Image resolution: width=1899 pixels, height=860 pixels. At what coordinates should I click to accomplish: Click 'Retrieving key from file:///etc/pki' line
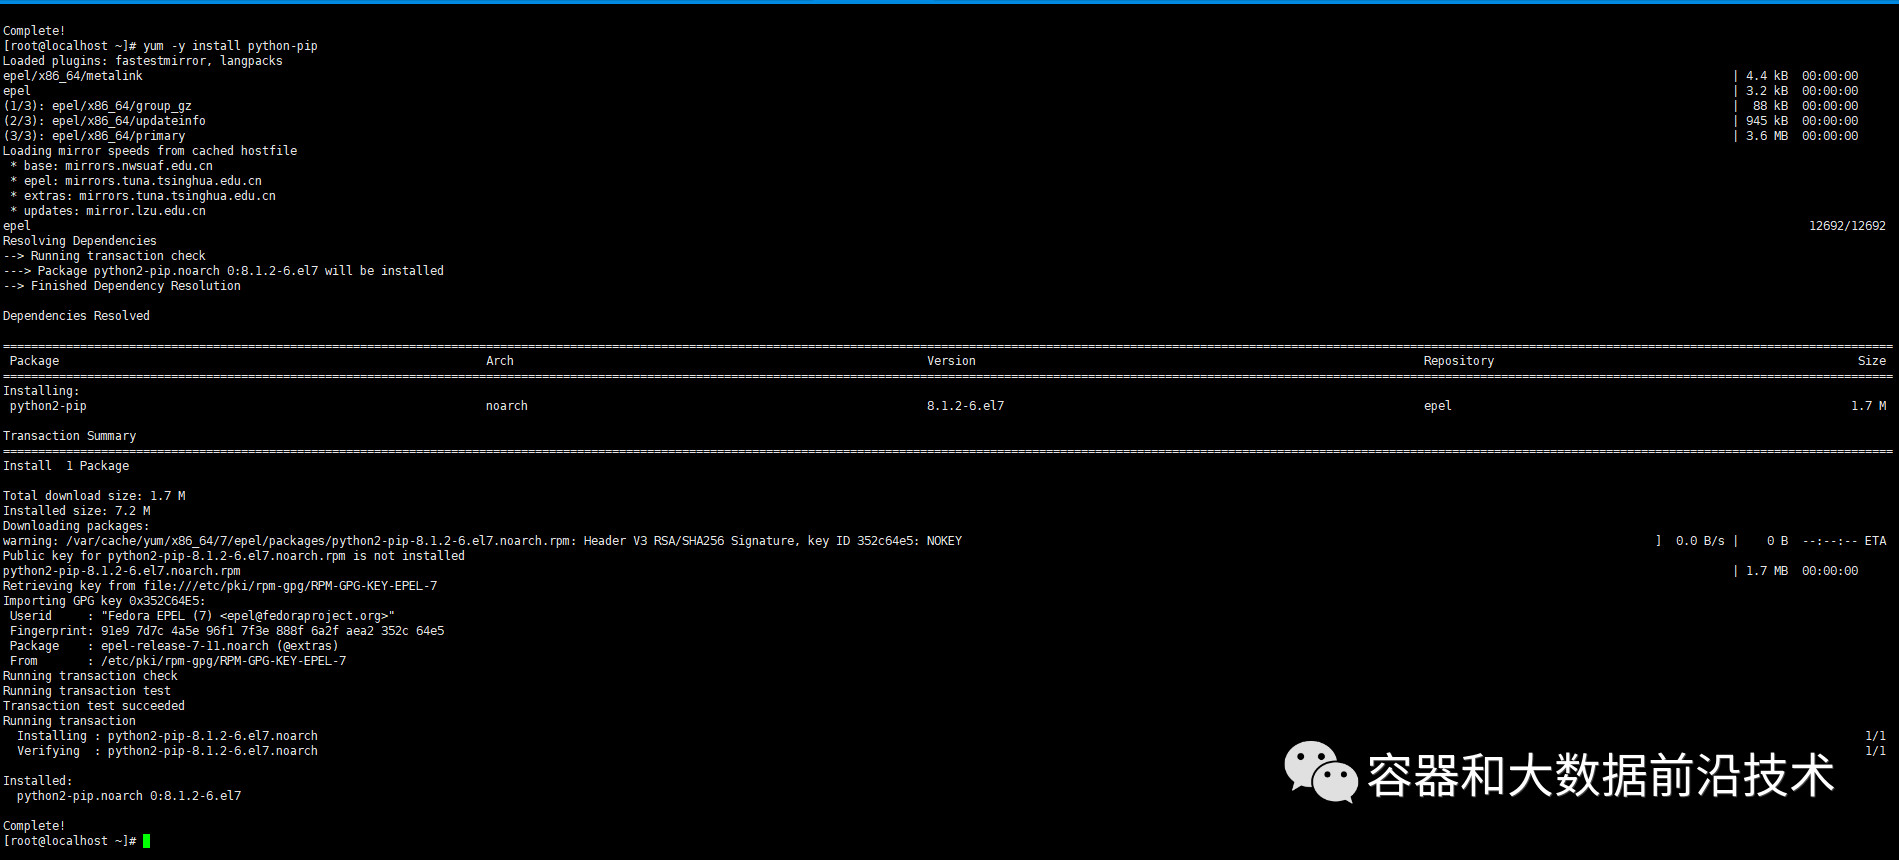click(220, 586)
